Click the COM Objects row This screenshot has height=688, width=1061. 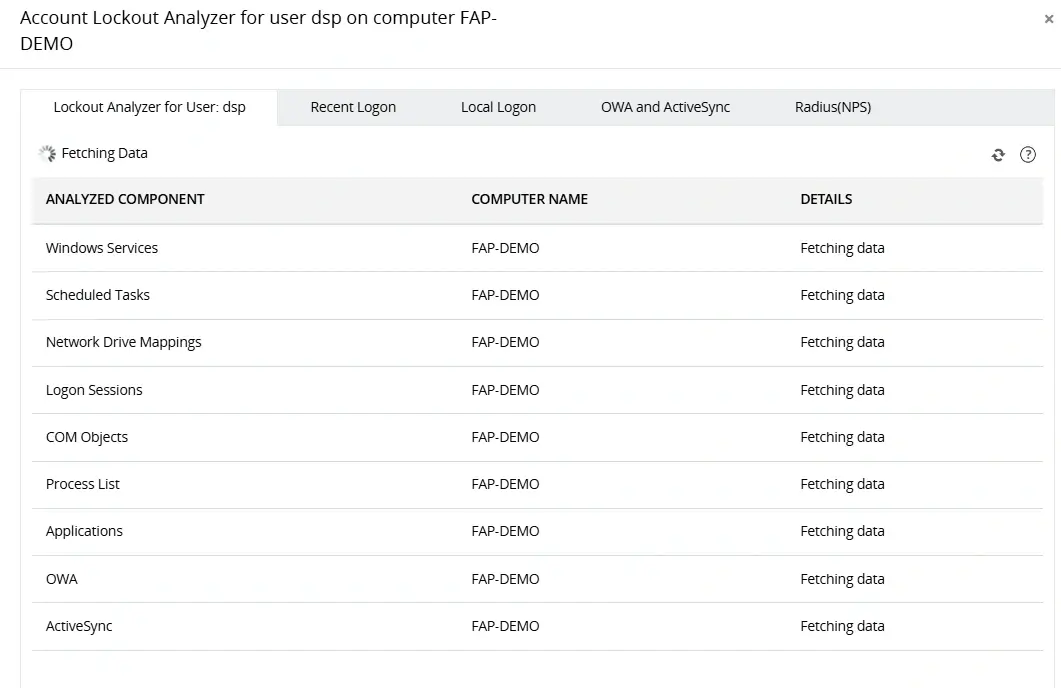(x=87, y=437)
